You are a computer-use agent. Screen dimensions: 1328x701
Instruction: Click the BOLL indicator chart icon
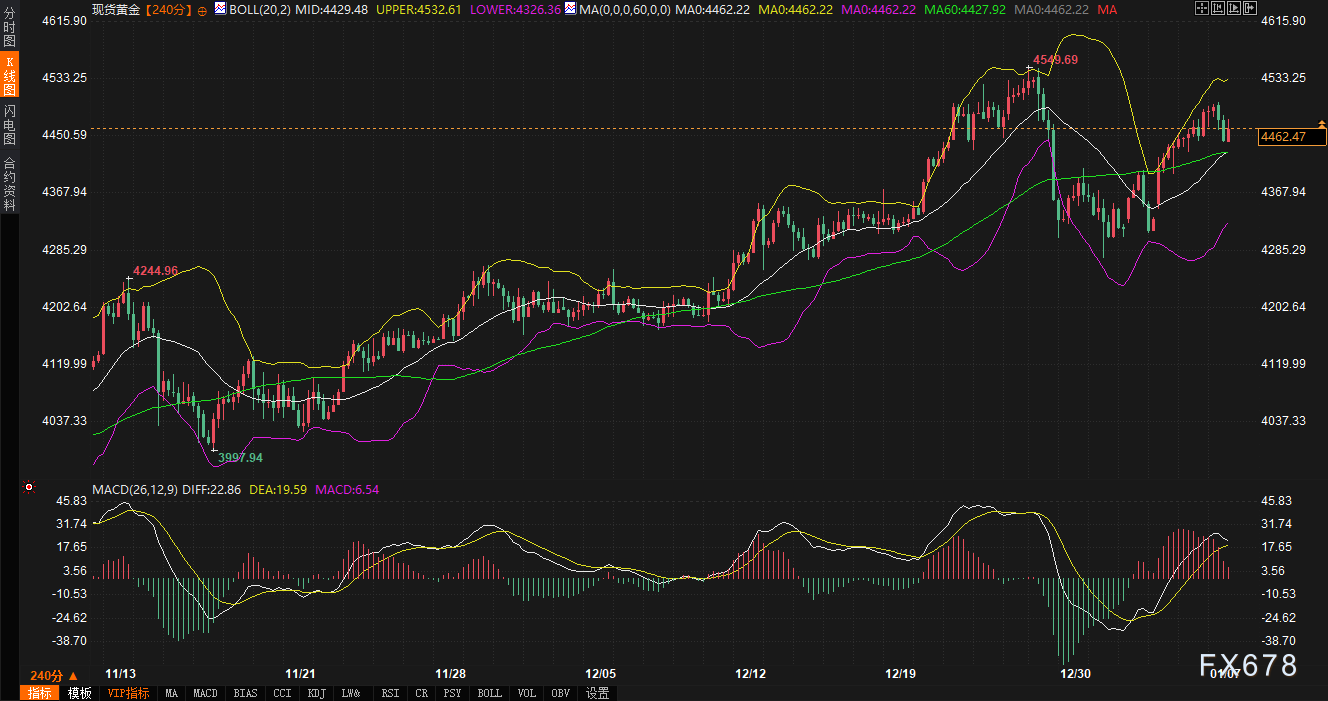[x=221, y=9]
